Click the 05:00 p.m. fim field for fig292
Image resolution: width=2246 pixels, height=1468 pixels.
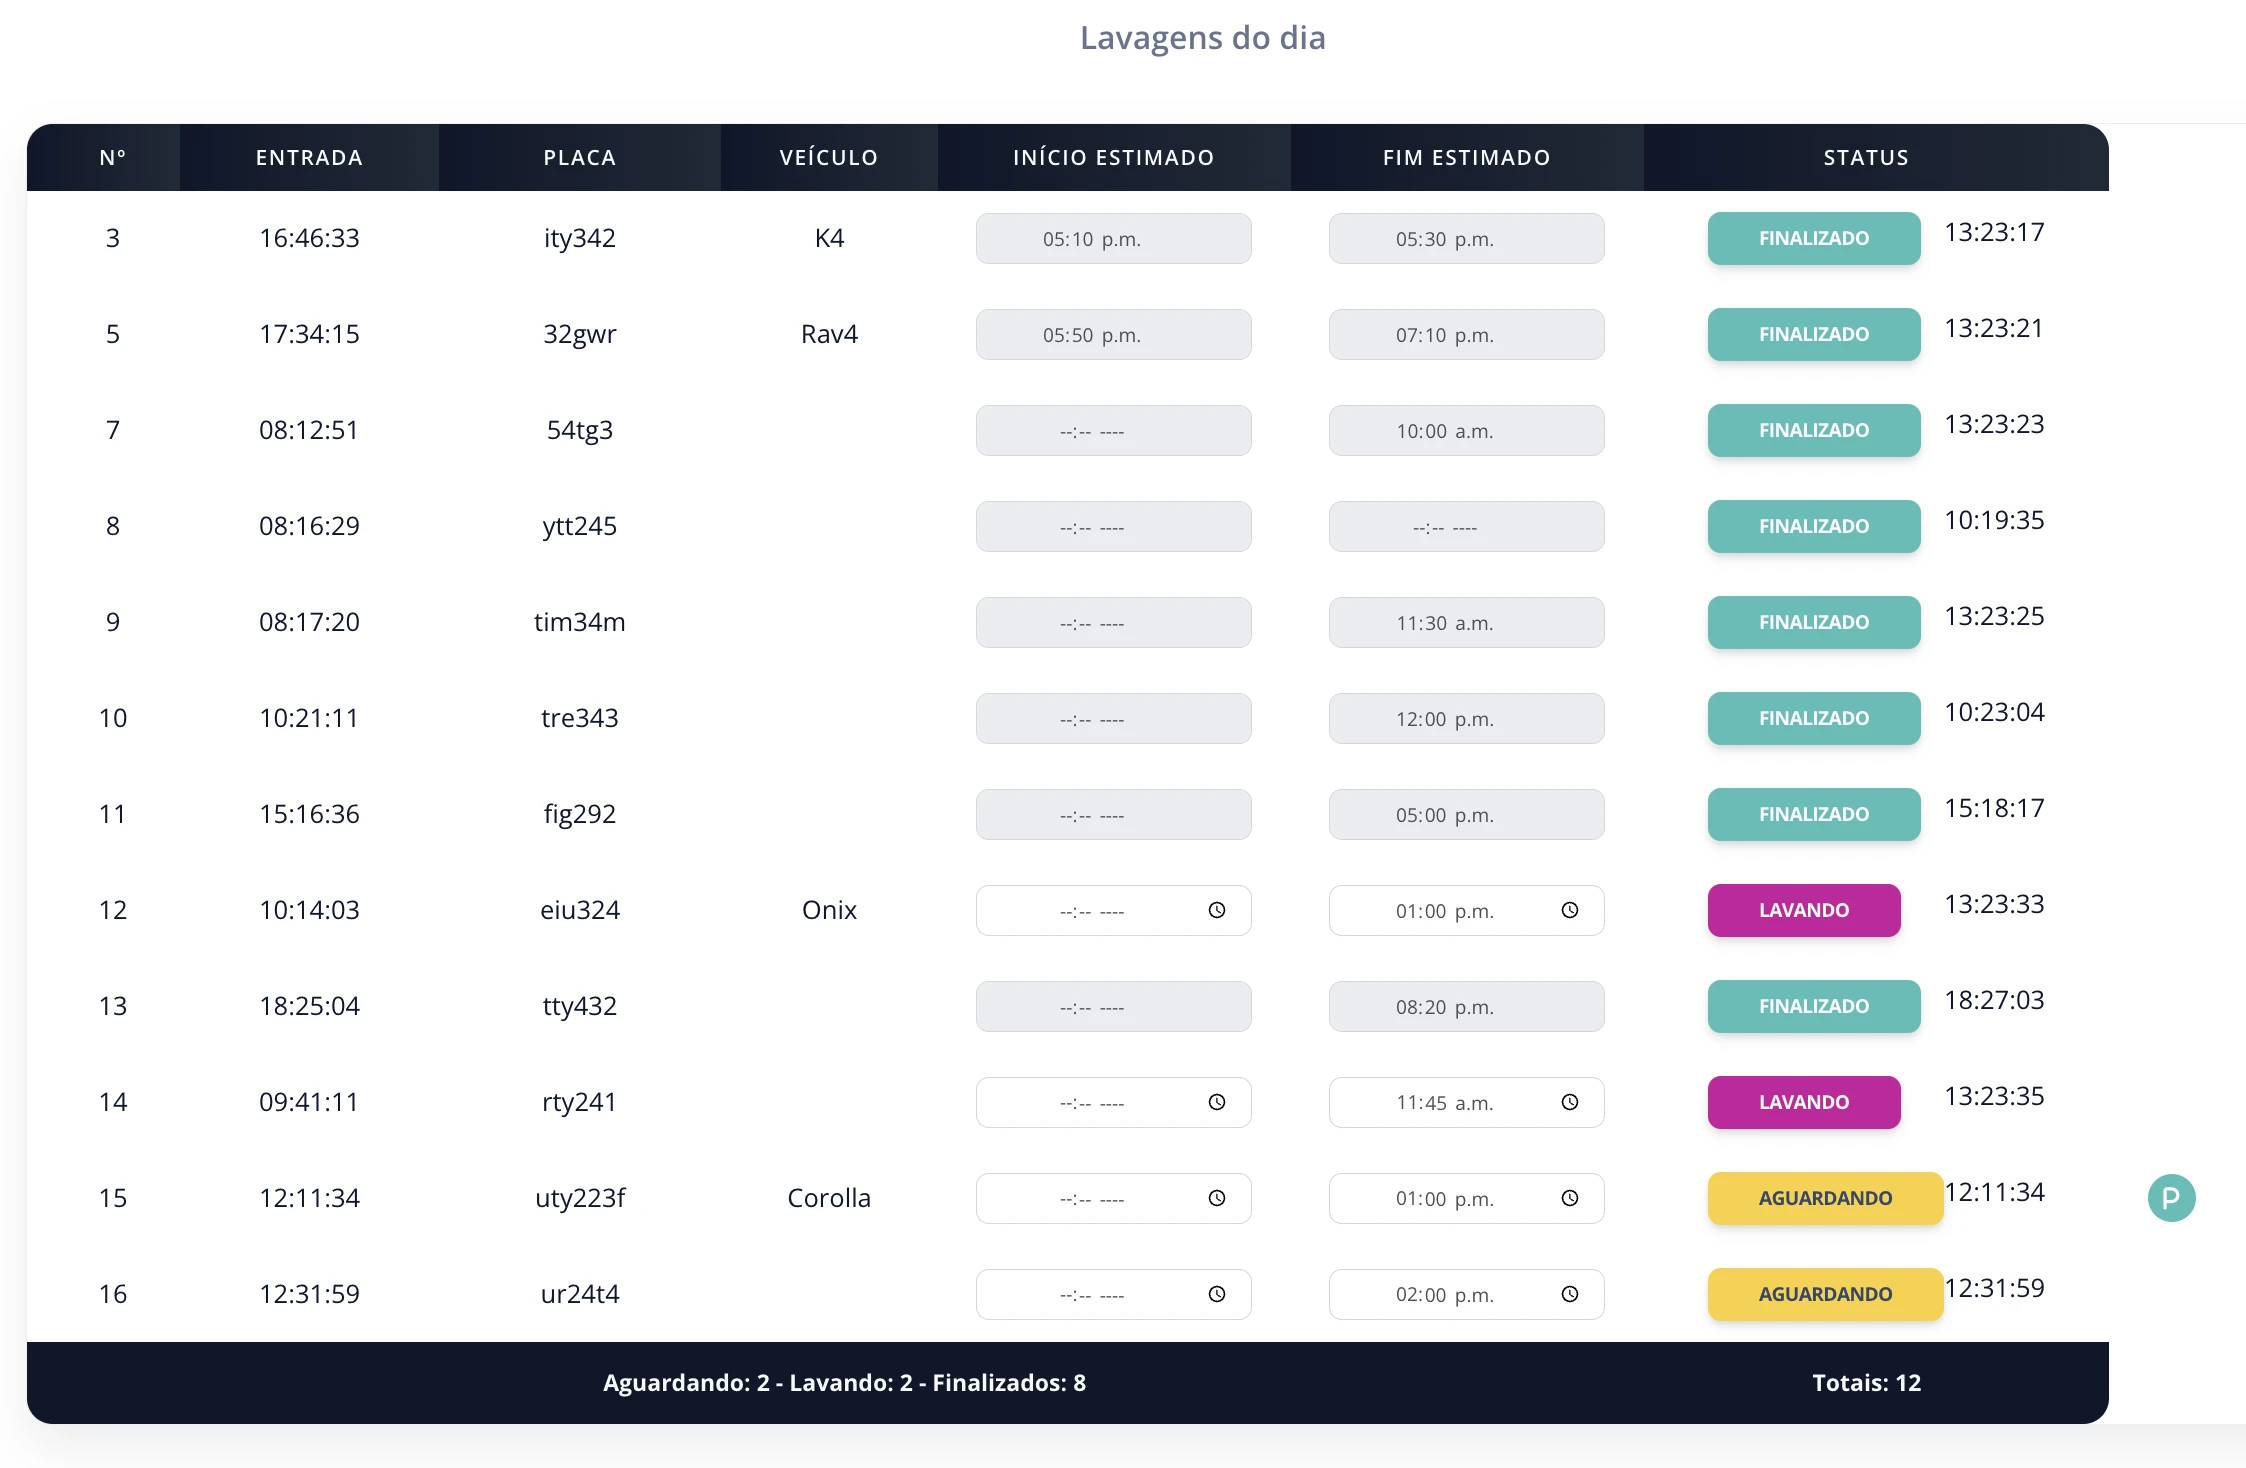tap(1466, 814)
